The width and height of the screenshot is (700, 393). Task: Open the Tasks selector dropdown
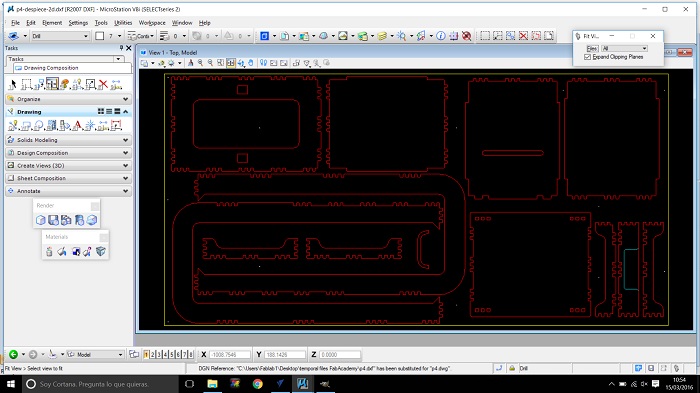pyautogui.click(x=118, y=59)
